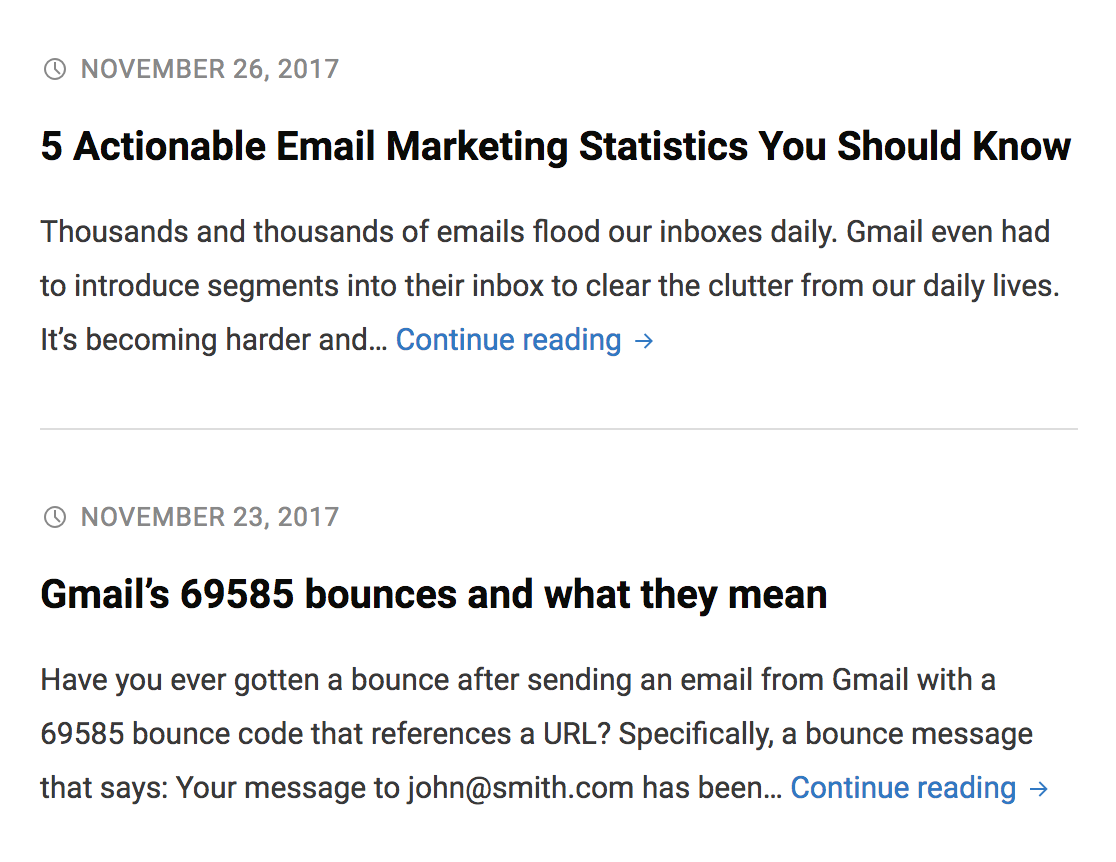1116x862 pixels.
Task: Open the November 23, 2017 date link
Action: pos(210,517)
